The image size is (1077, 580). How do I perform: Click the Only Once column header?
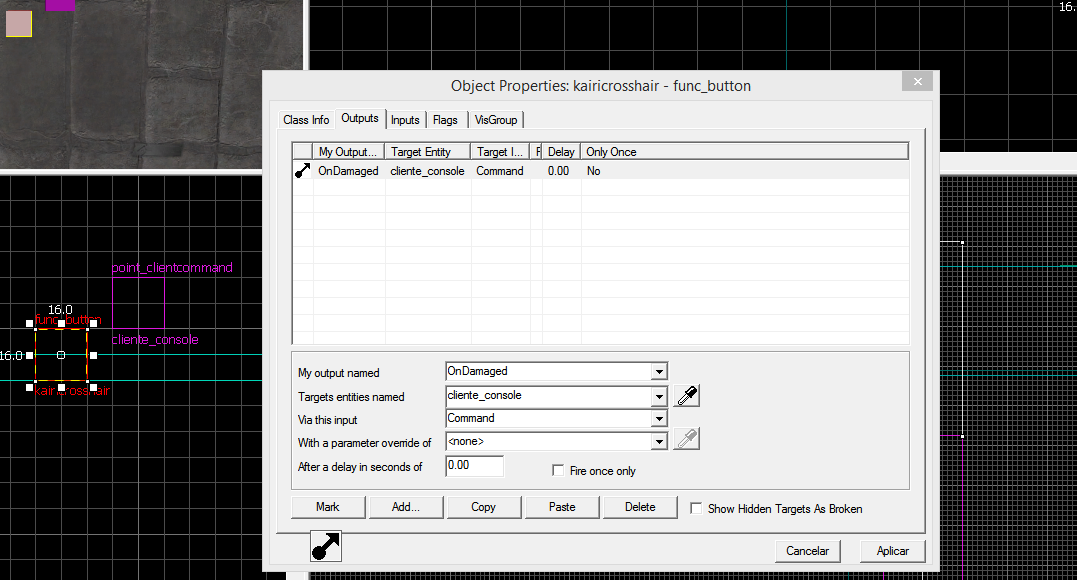[745, 152]
